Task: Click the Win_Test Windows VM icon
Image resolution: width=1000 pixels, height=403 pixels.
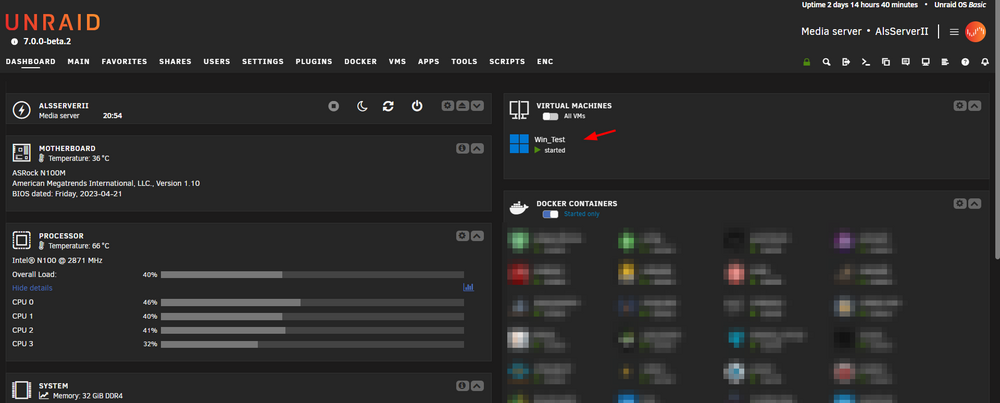Action: click(519, 143)
